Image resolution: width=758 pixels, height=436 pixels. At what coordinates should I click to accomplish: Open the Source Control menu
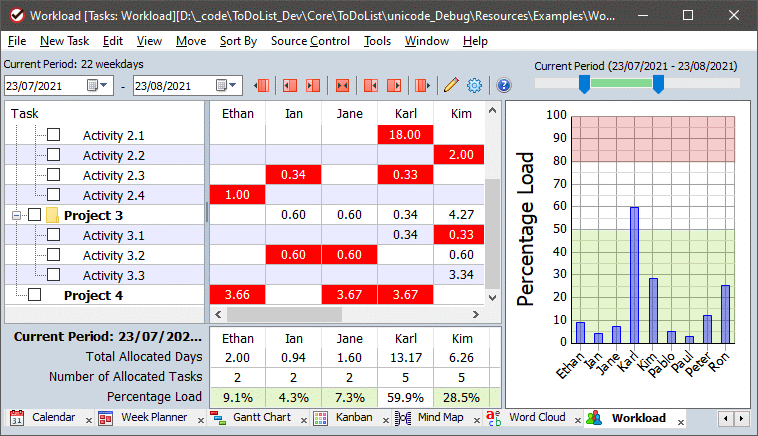pos(310,41)
